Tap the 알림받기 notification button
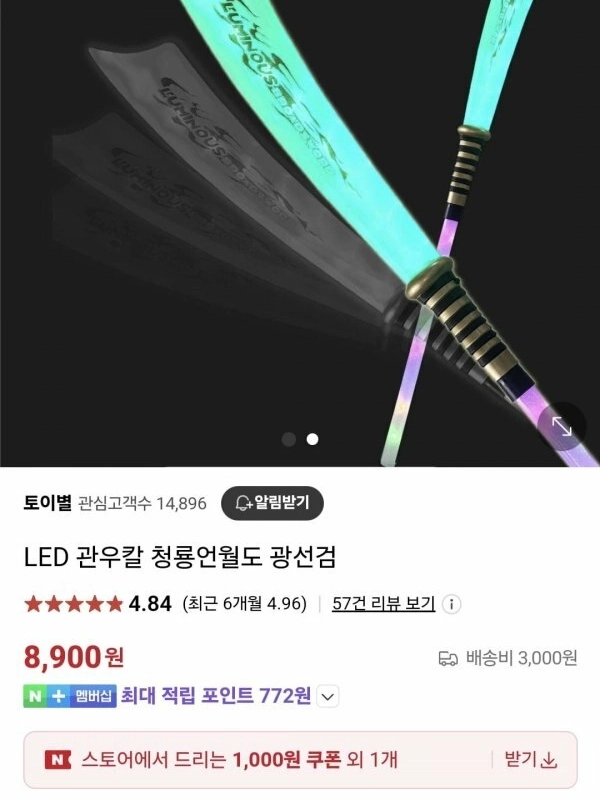Viewport: 600px width, 800px height. pos(272,503)
